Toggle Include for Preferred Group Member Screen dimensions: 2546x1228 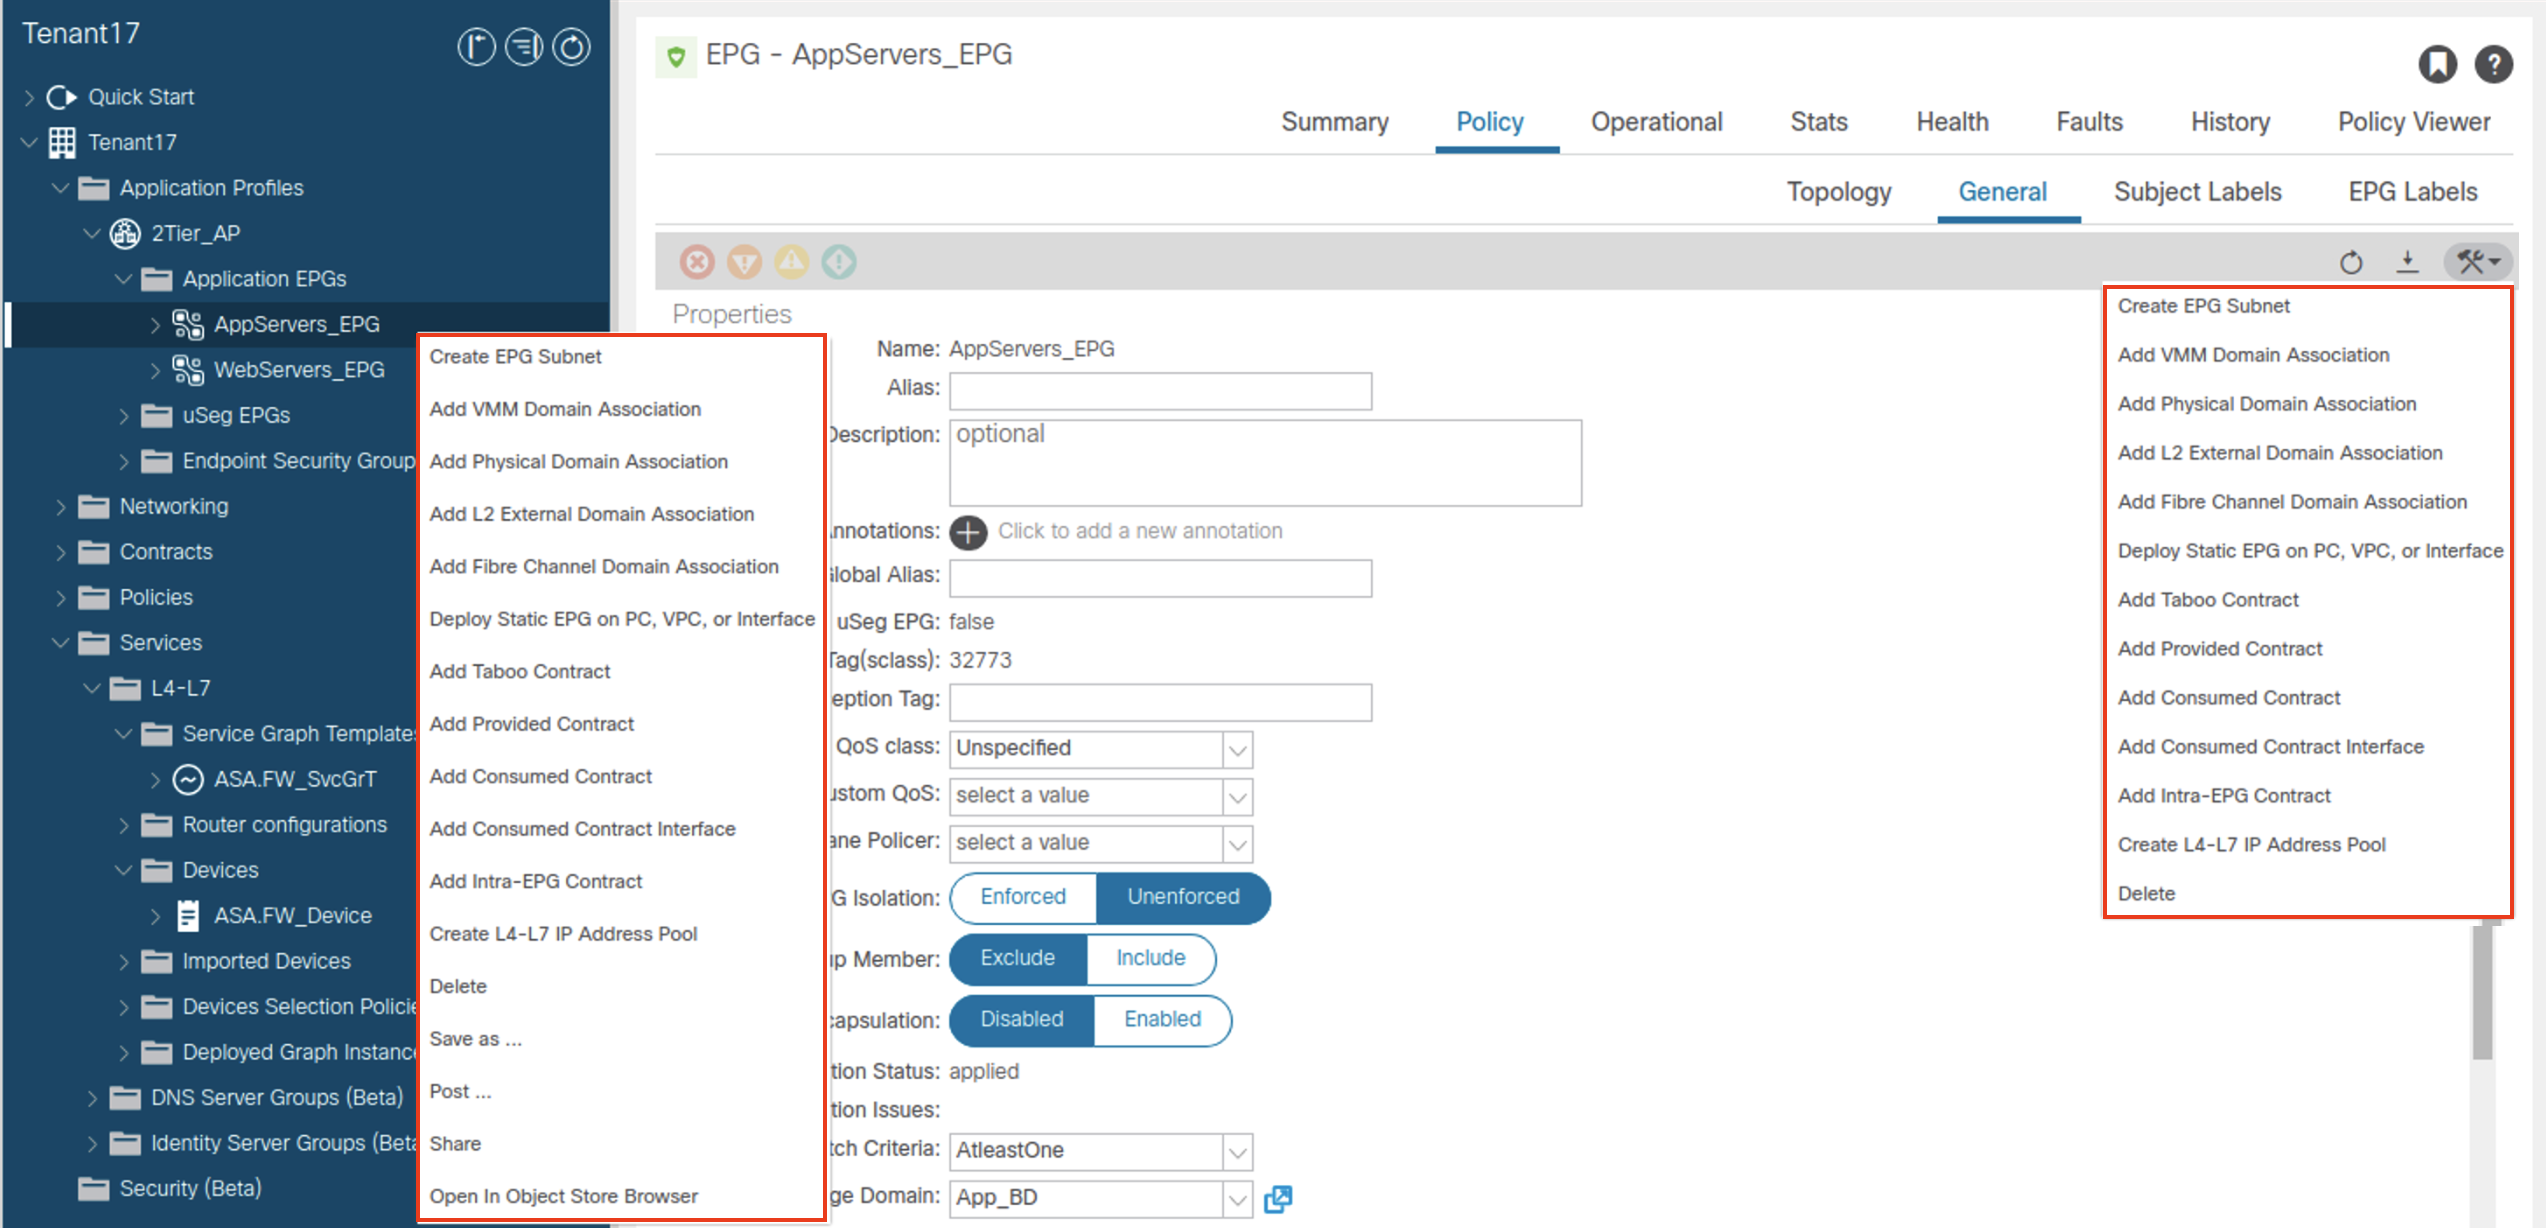(1150, 958)
